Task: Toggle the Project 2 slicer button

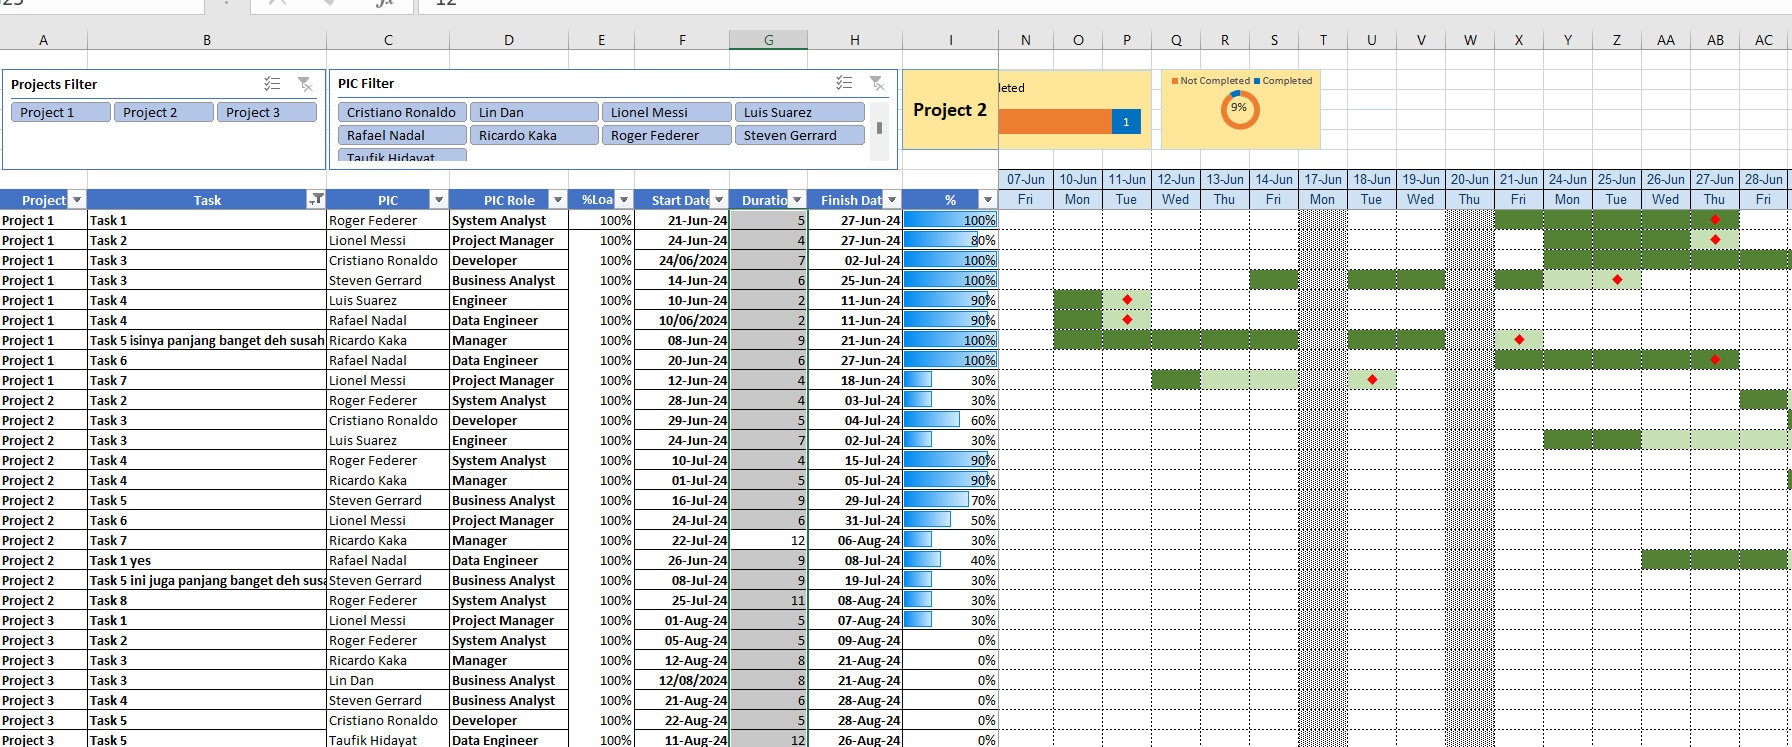Action: pyautogui.click(x=164, y=112)
